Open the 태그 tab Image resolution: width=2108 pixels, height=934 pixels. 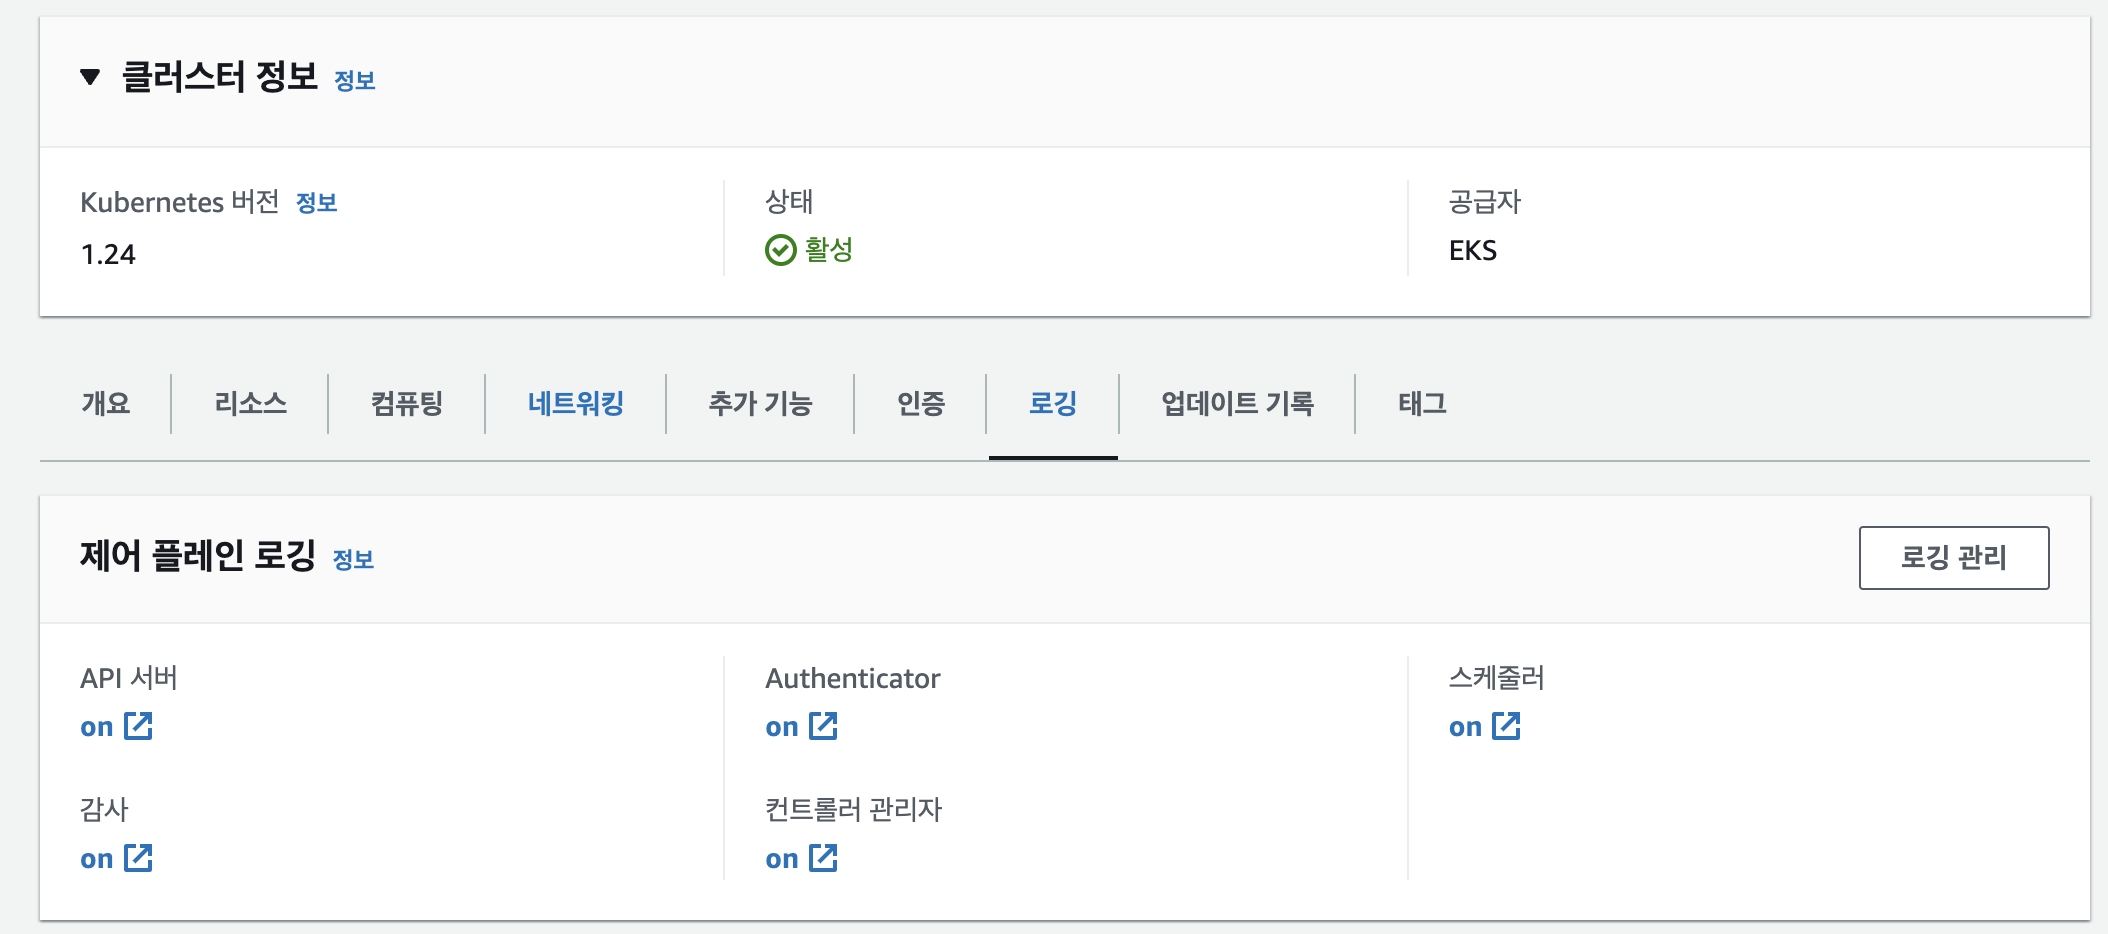click(1422, 404)
